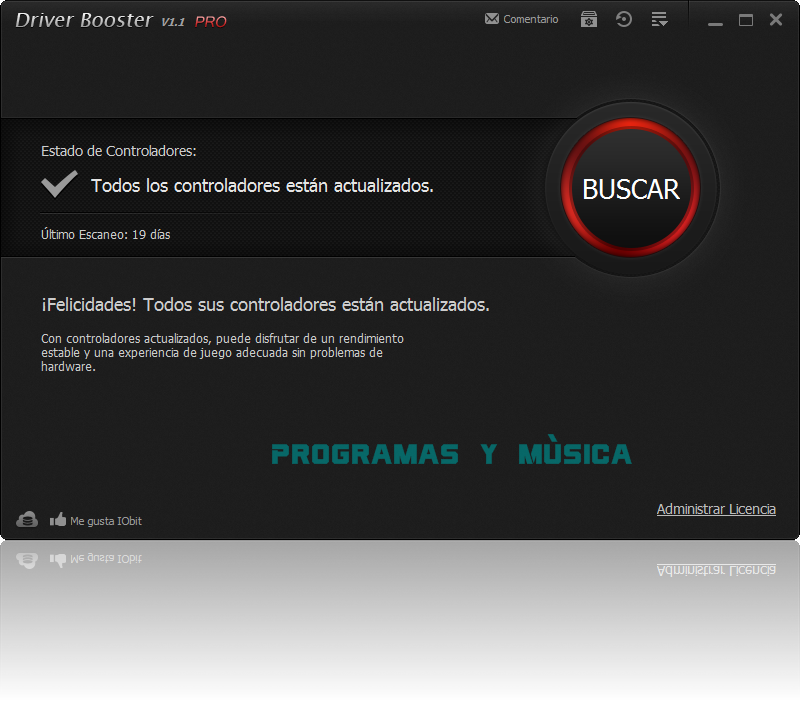800x702 pixels.
Task: Open the Administrar Licencia link
Action: pyautogui.click(x=716, y=509)
